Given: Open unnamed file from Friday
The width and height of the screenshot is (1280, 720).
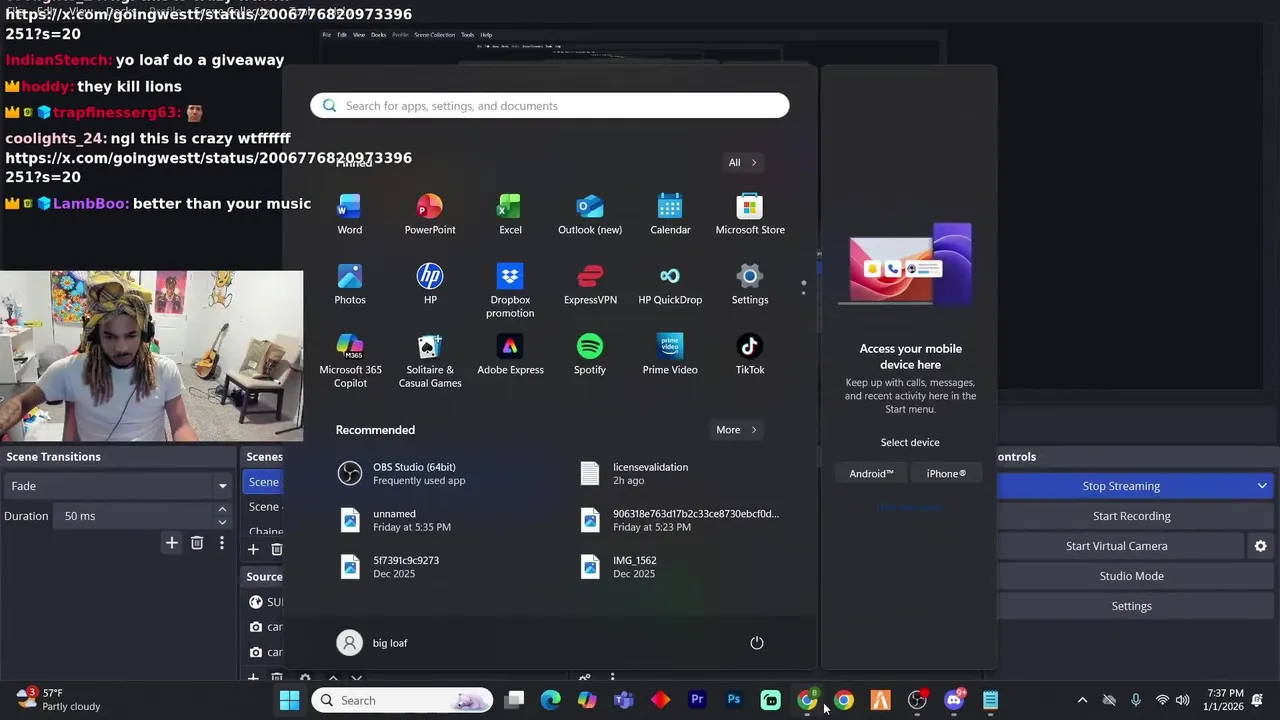Looking at the screenshot, I should [x=450, y=520].
